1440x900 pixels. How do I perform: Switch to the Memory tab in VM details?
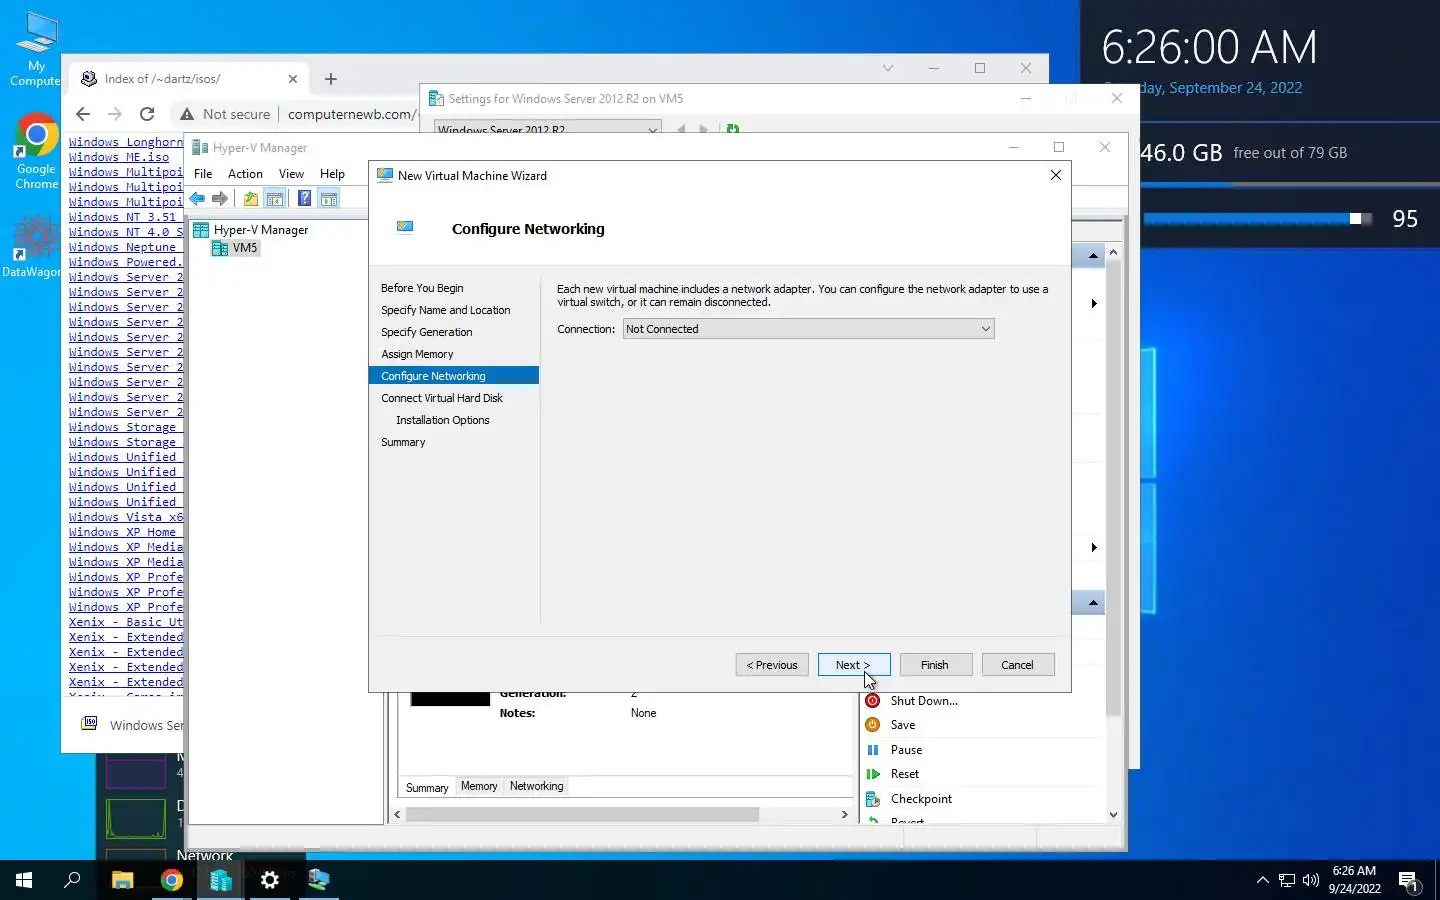[479, 786]
